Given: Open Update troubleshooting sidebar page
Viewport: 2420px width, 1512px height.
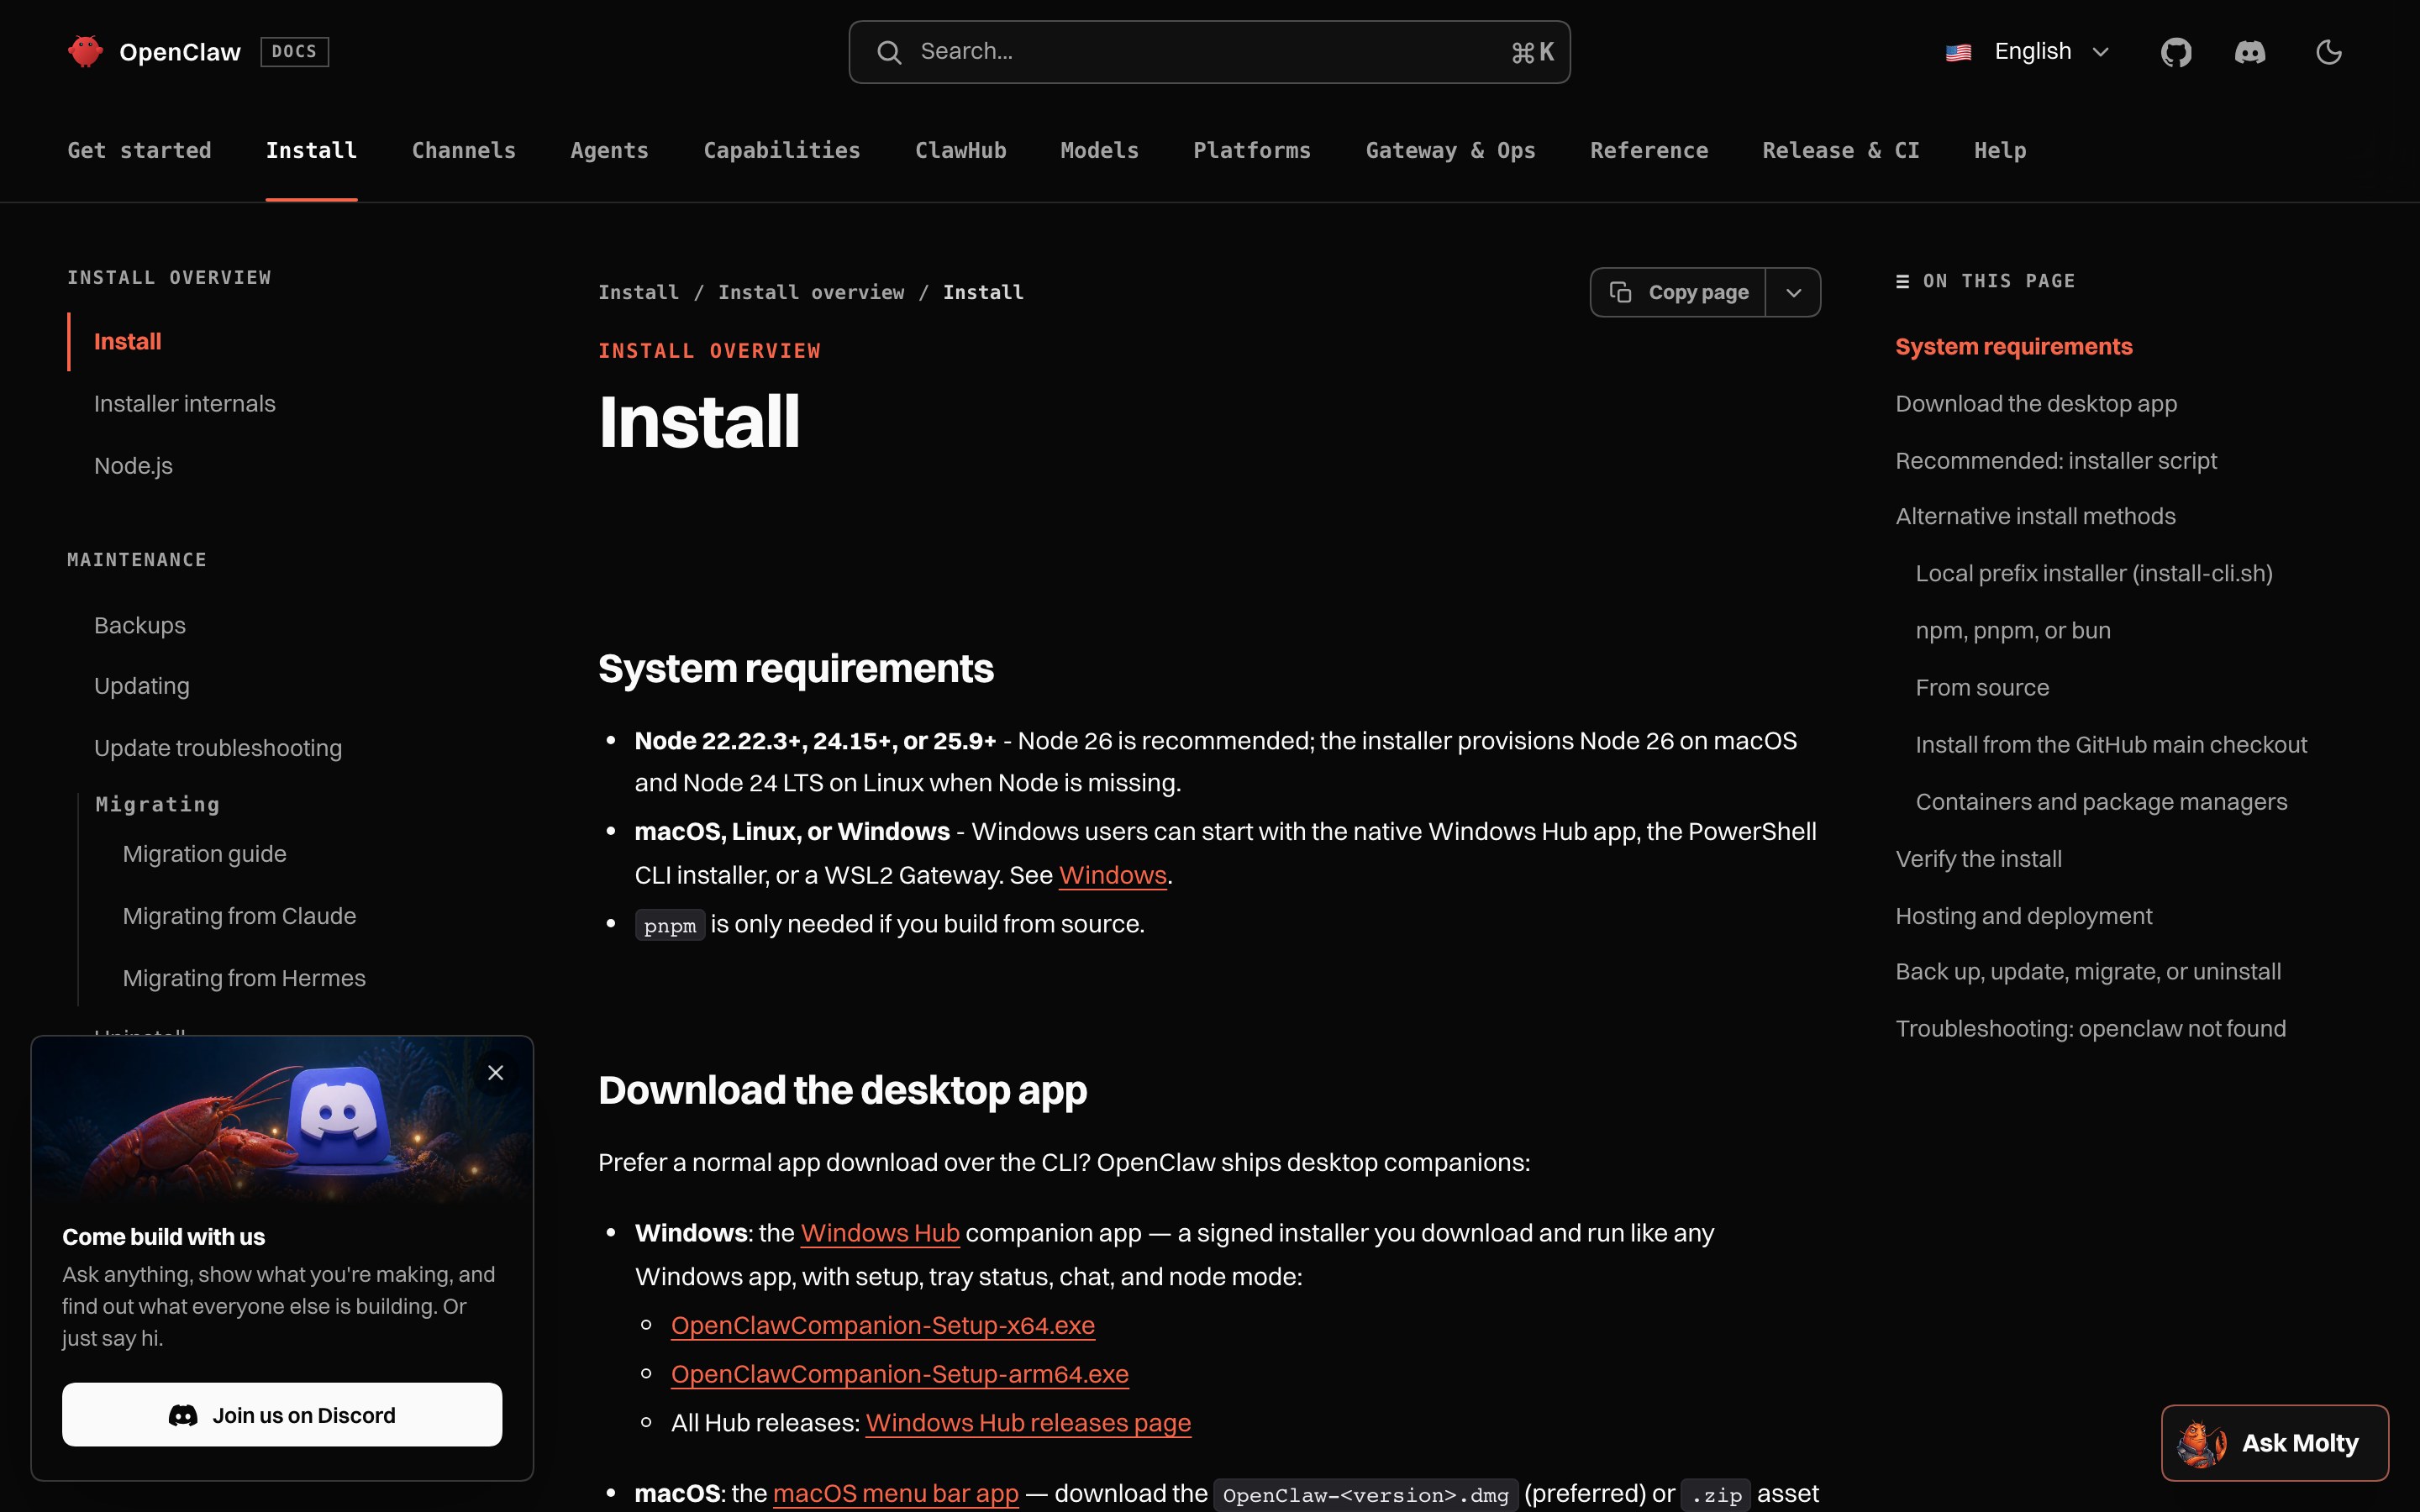Looking at the screenshot, I should [218, 748].
